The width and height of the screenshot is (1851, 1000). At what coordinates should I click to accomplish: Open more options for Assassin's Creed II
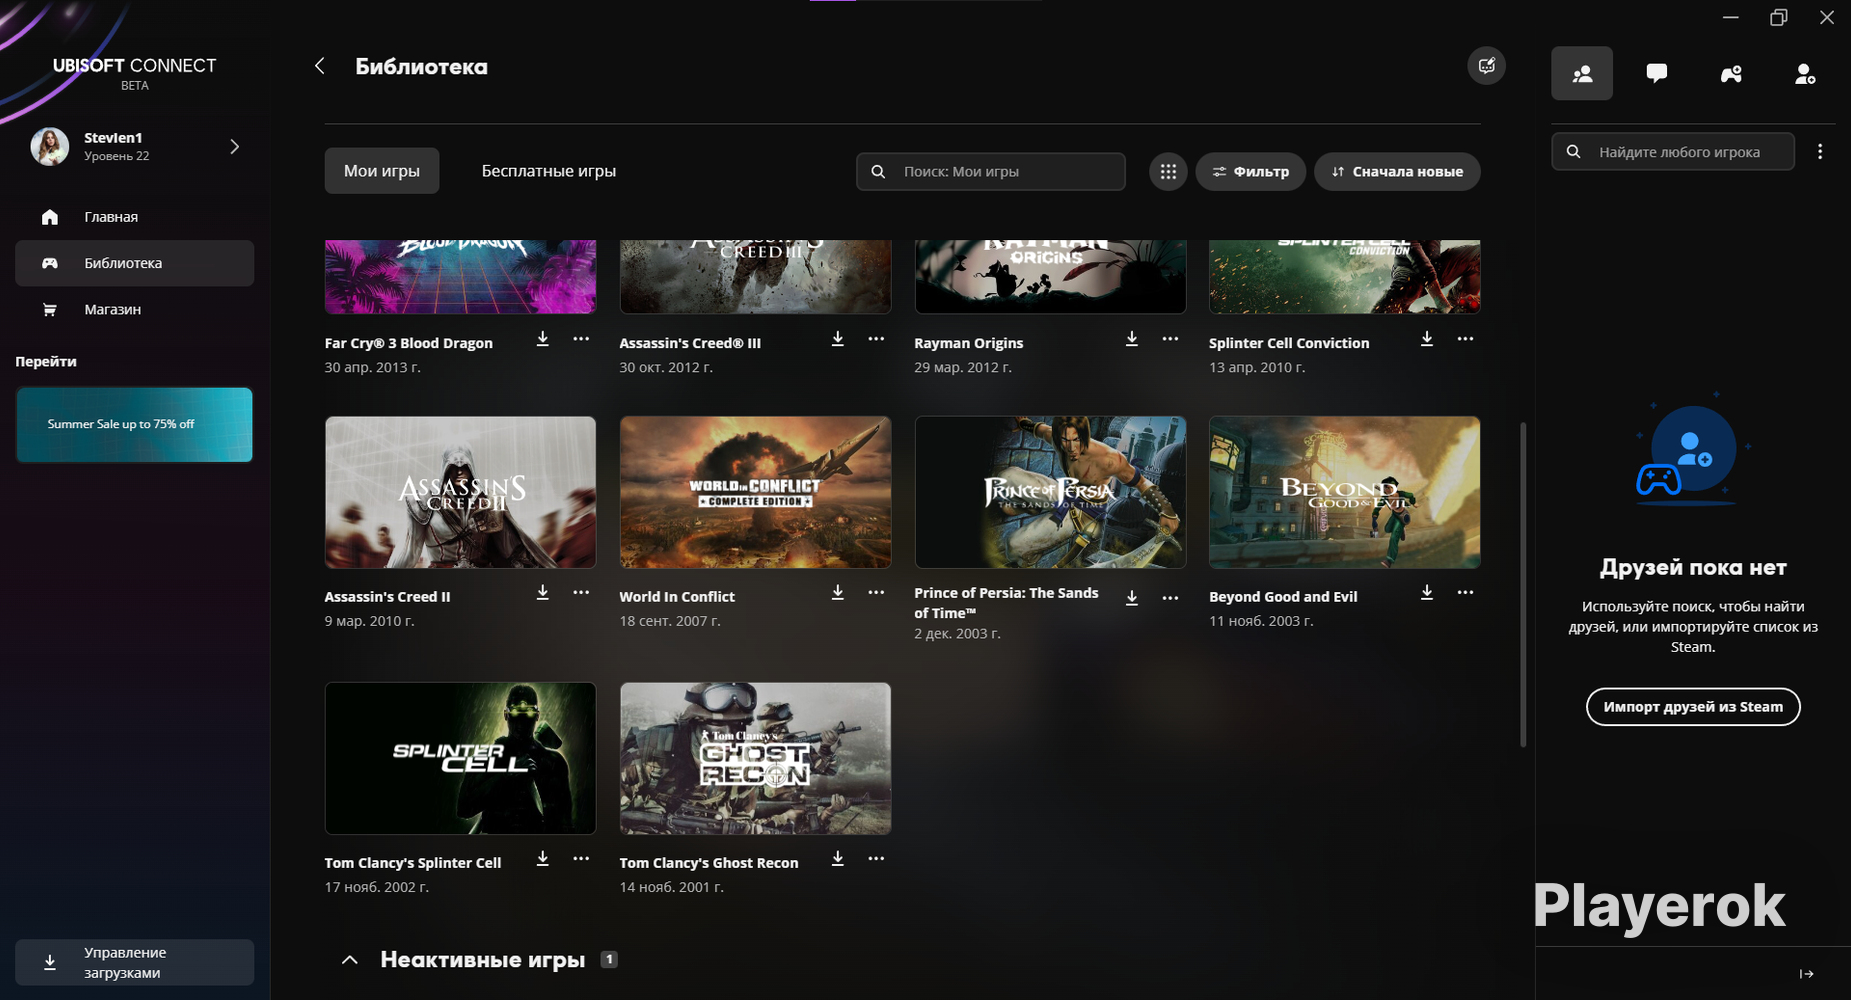click(x=581, y=593)
